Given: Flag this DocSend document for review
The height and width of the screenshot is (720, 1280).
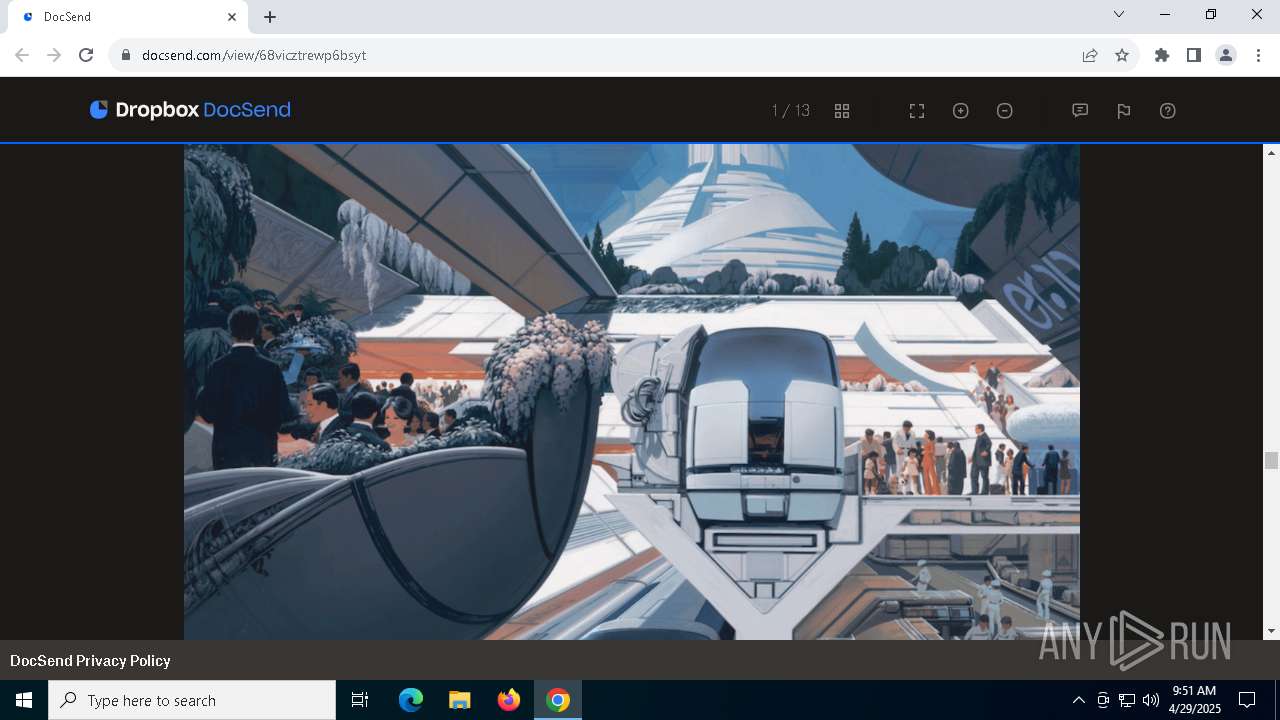Looking at the screenshot, I should coord(1124,111).
